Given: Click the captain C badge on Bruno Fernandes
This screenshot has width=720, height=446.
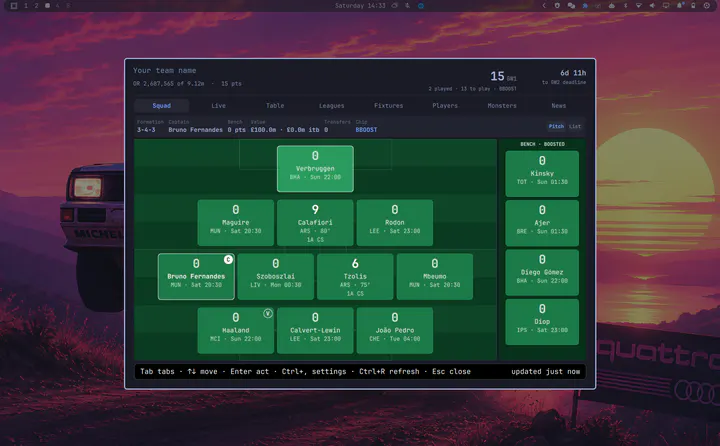Looking at the screenshot, I should click(228, 260).
